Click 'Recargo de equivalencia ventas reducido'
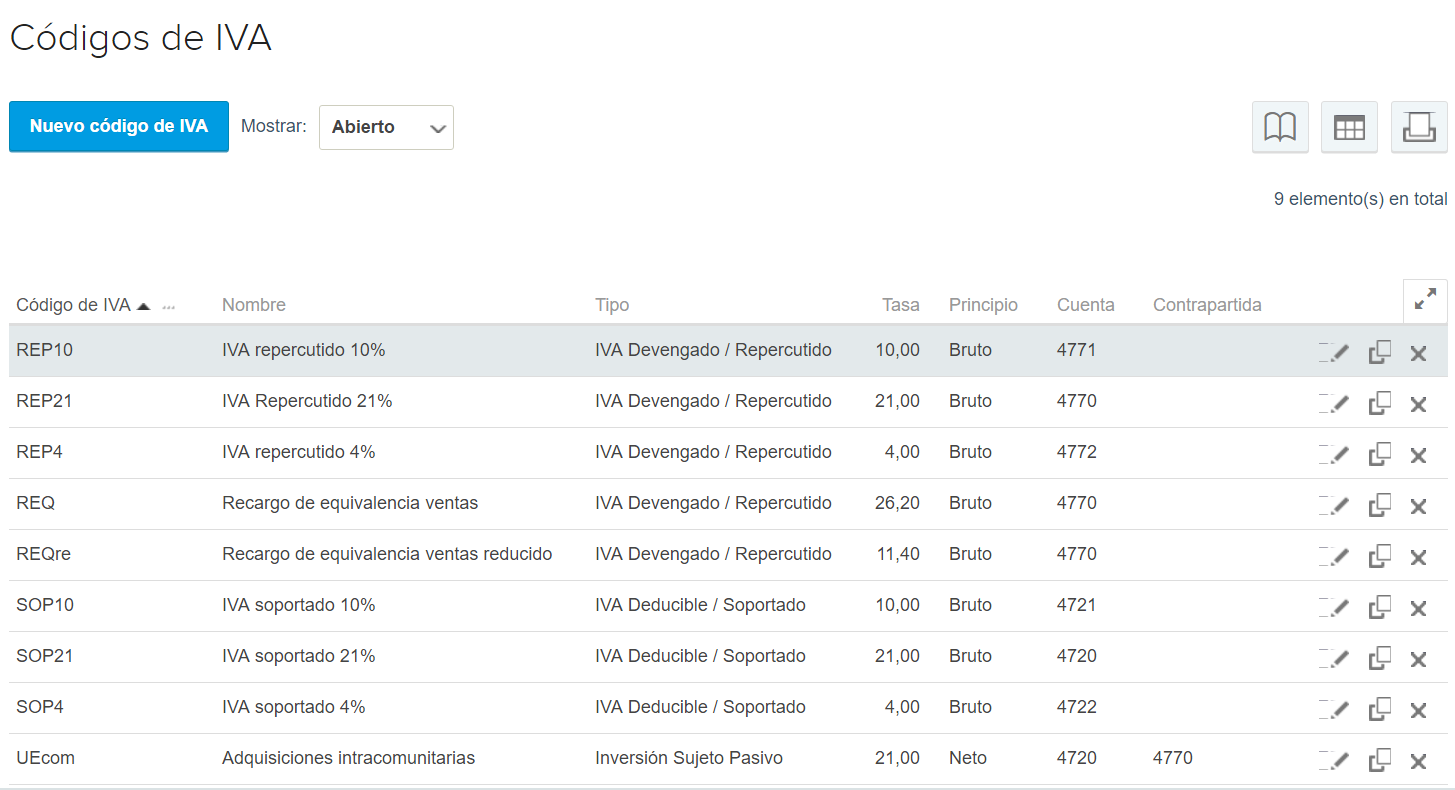 (387, 554)
